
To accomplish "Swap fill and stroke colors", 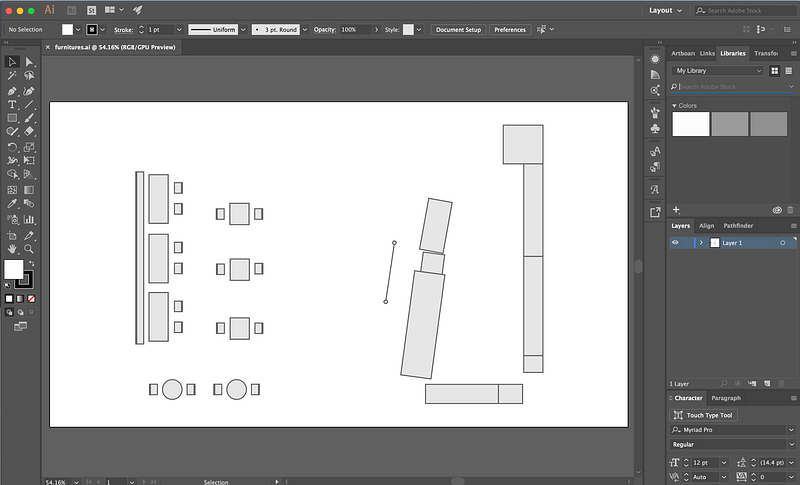I will point(32,263).
